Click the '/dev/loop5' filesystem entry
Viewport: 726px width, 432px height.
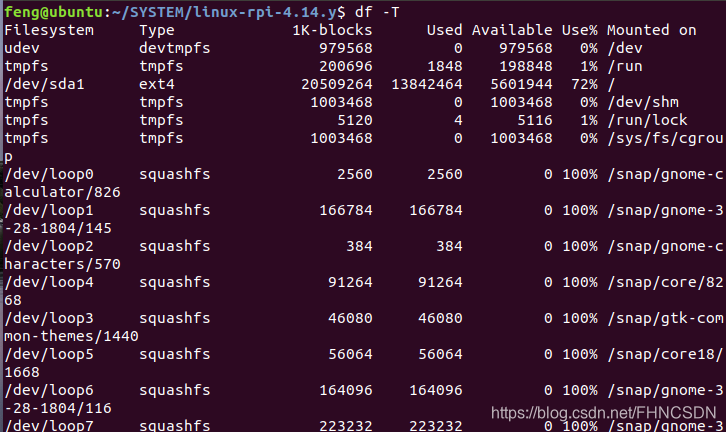pyautogui.click(x=49, y=355)
